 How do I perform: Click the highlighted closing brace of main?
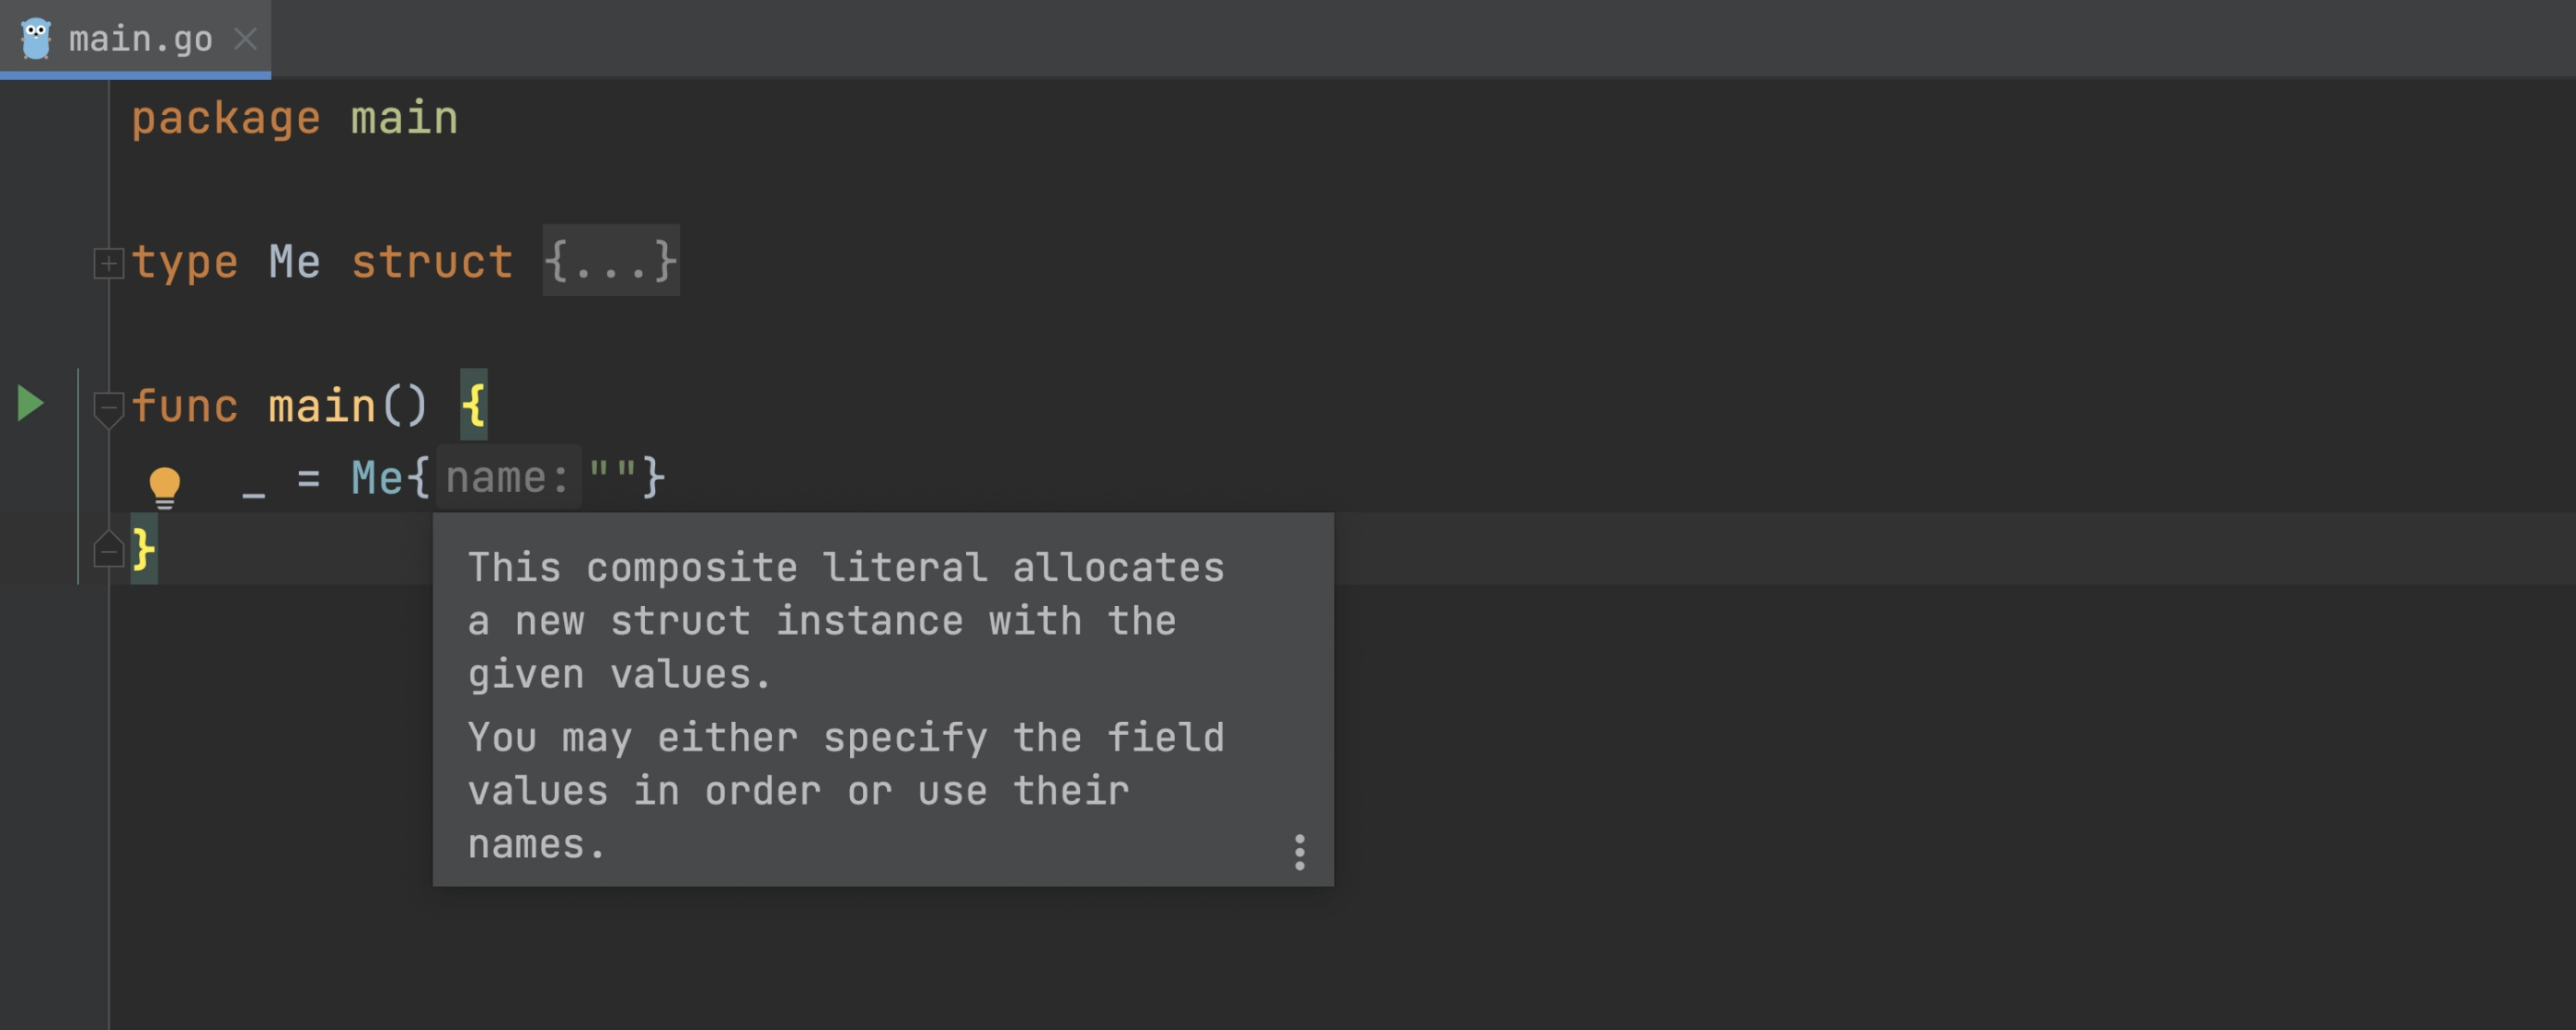tap(144, 548)
